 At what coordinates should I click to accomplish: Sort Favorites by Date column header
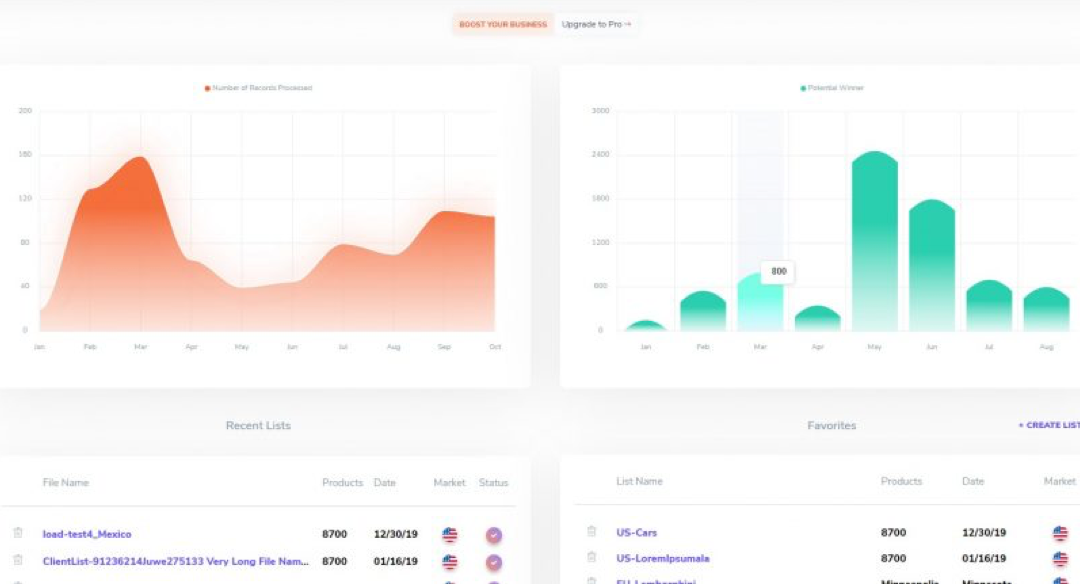(973, 482)
